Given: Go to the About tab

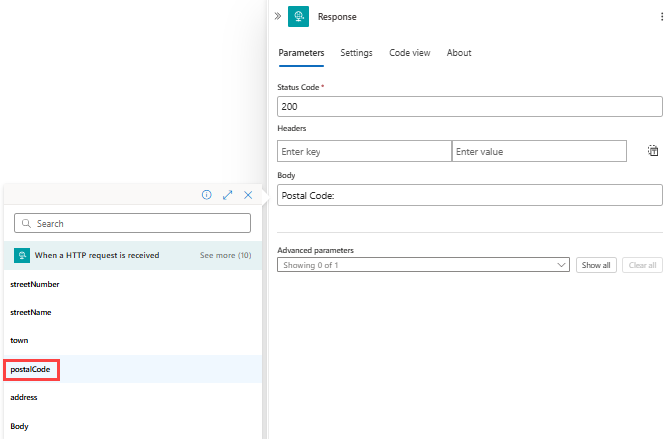Looking at the screenshot, I should (x=459, y=53).
